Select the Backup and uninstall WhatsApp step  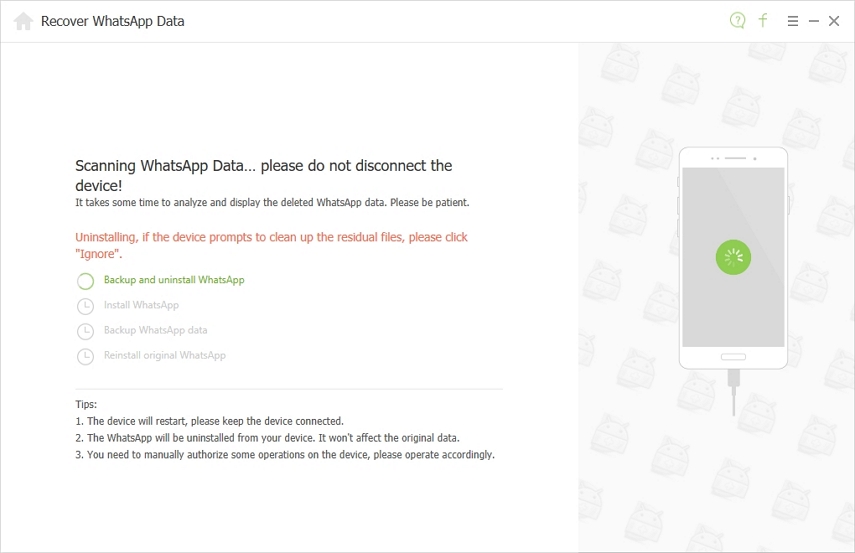(174, 280)
